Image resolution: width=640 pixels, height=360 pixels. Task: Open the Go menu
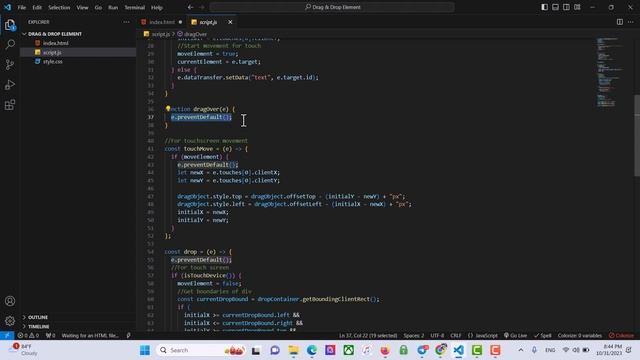pos(98,7)
